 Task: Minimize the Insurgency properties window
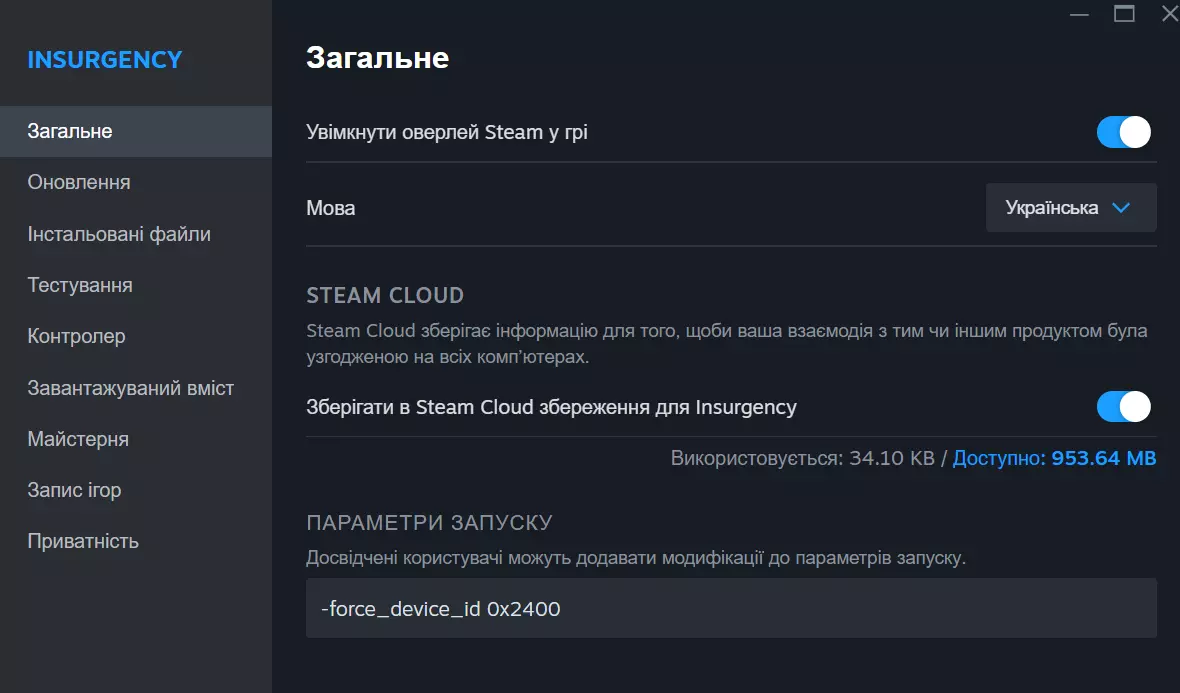[x=1078, y=14]
